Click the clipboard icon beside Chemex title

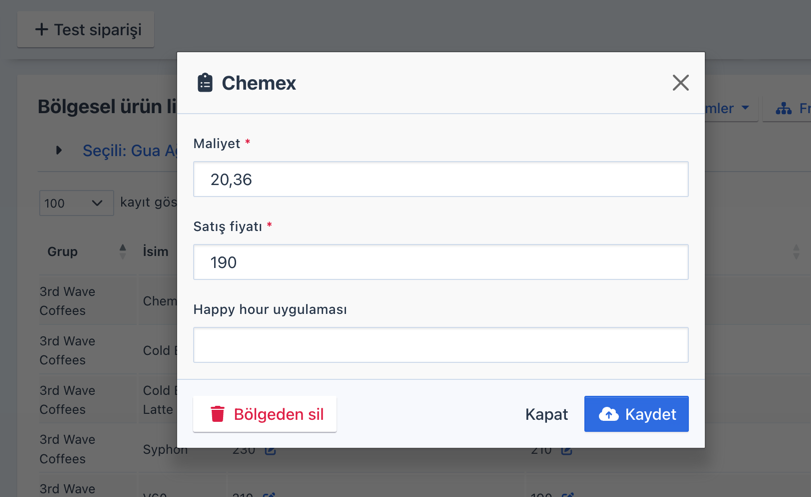coord(205,83)
